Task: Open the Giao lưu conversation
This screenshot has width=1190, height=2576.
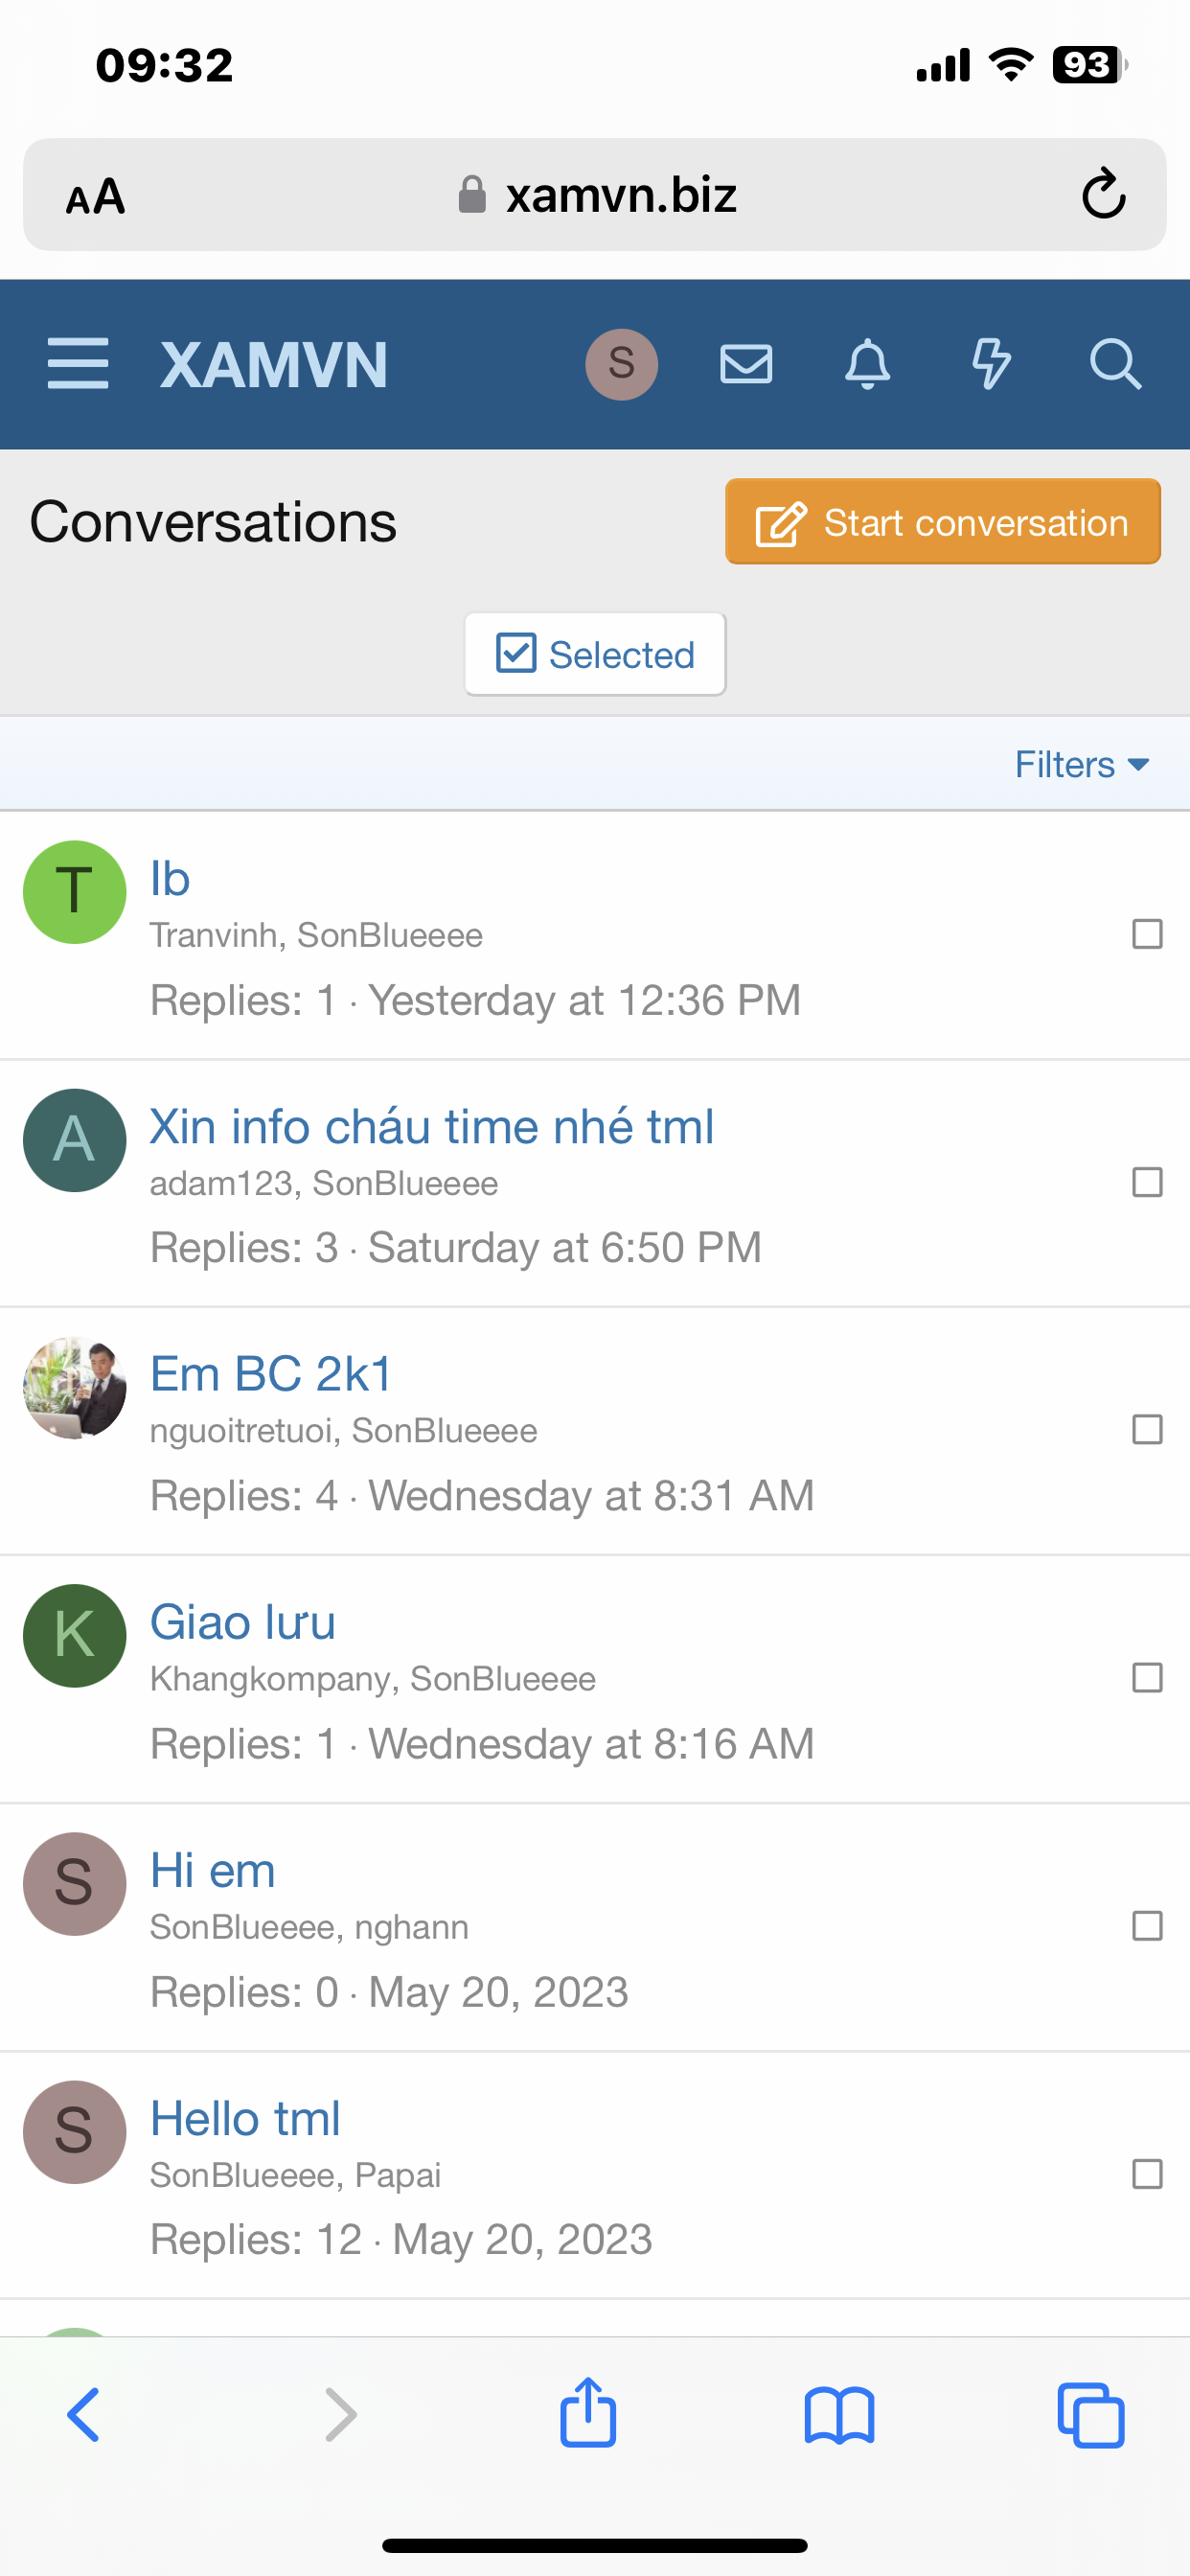Action: coord(243,1622)
